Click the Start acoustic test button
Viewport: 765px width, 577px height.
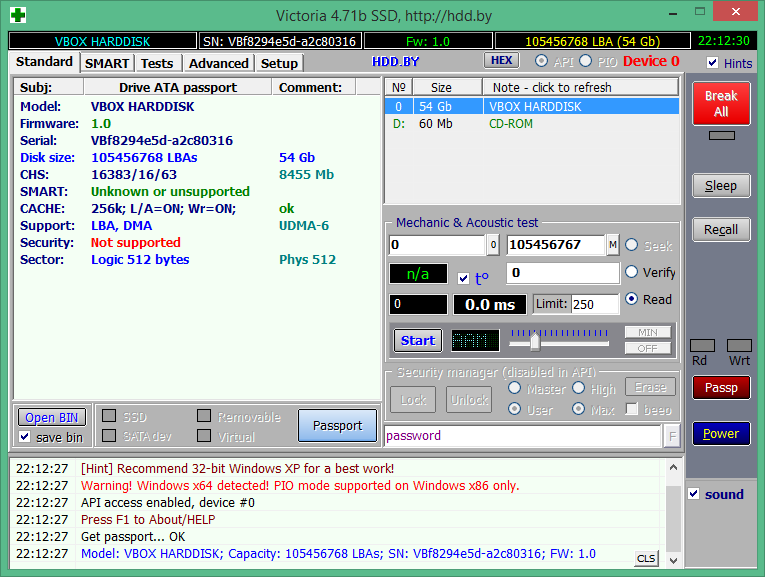click(x=418, y=340)
